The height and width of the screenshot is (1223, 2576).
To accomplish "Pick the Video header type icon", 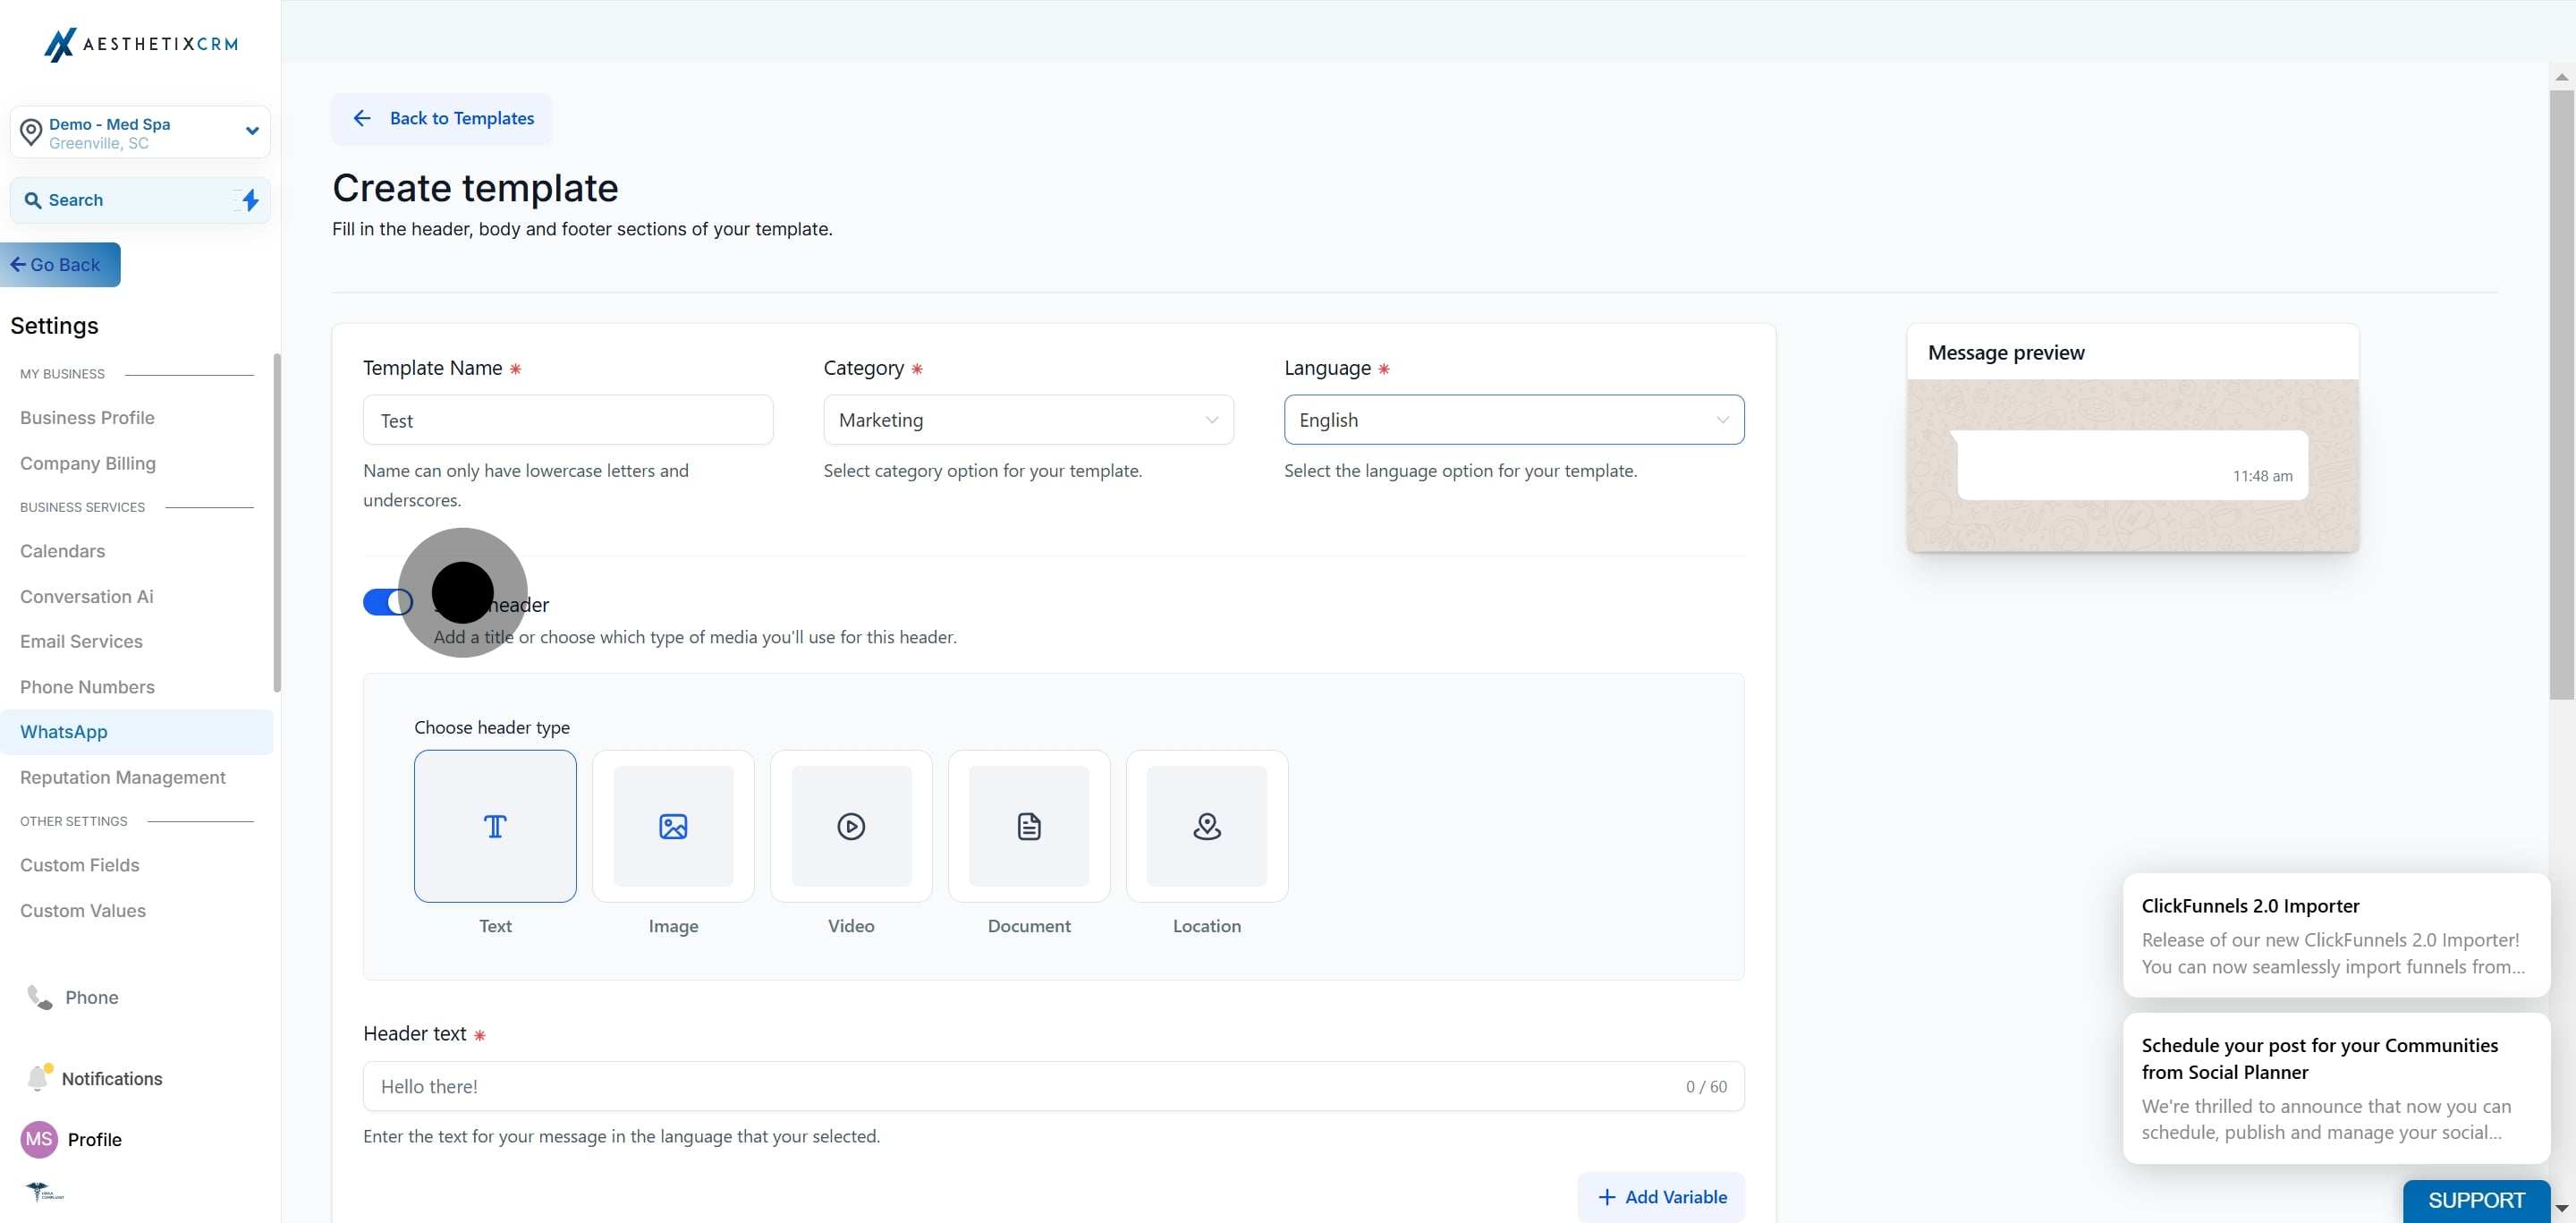I will tap(851, 826).
